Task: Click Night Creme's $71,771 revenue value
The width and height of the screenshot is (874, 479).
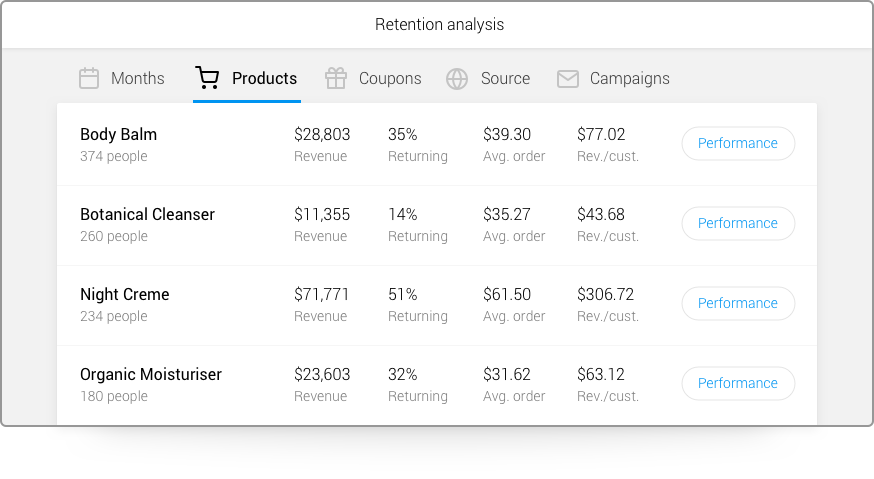Action: 322,294
